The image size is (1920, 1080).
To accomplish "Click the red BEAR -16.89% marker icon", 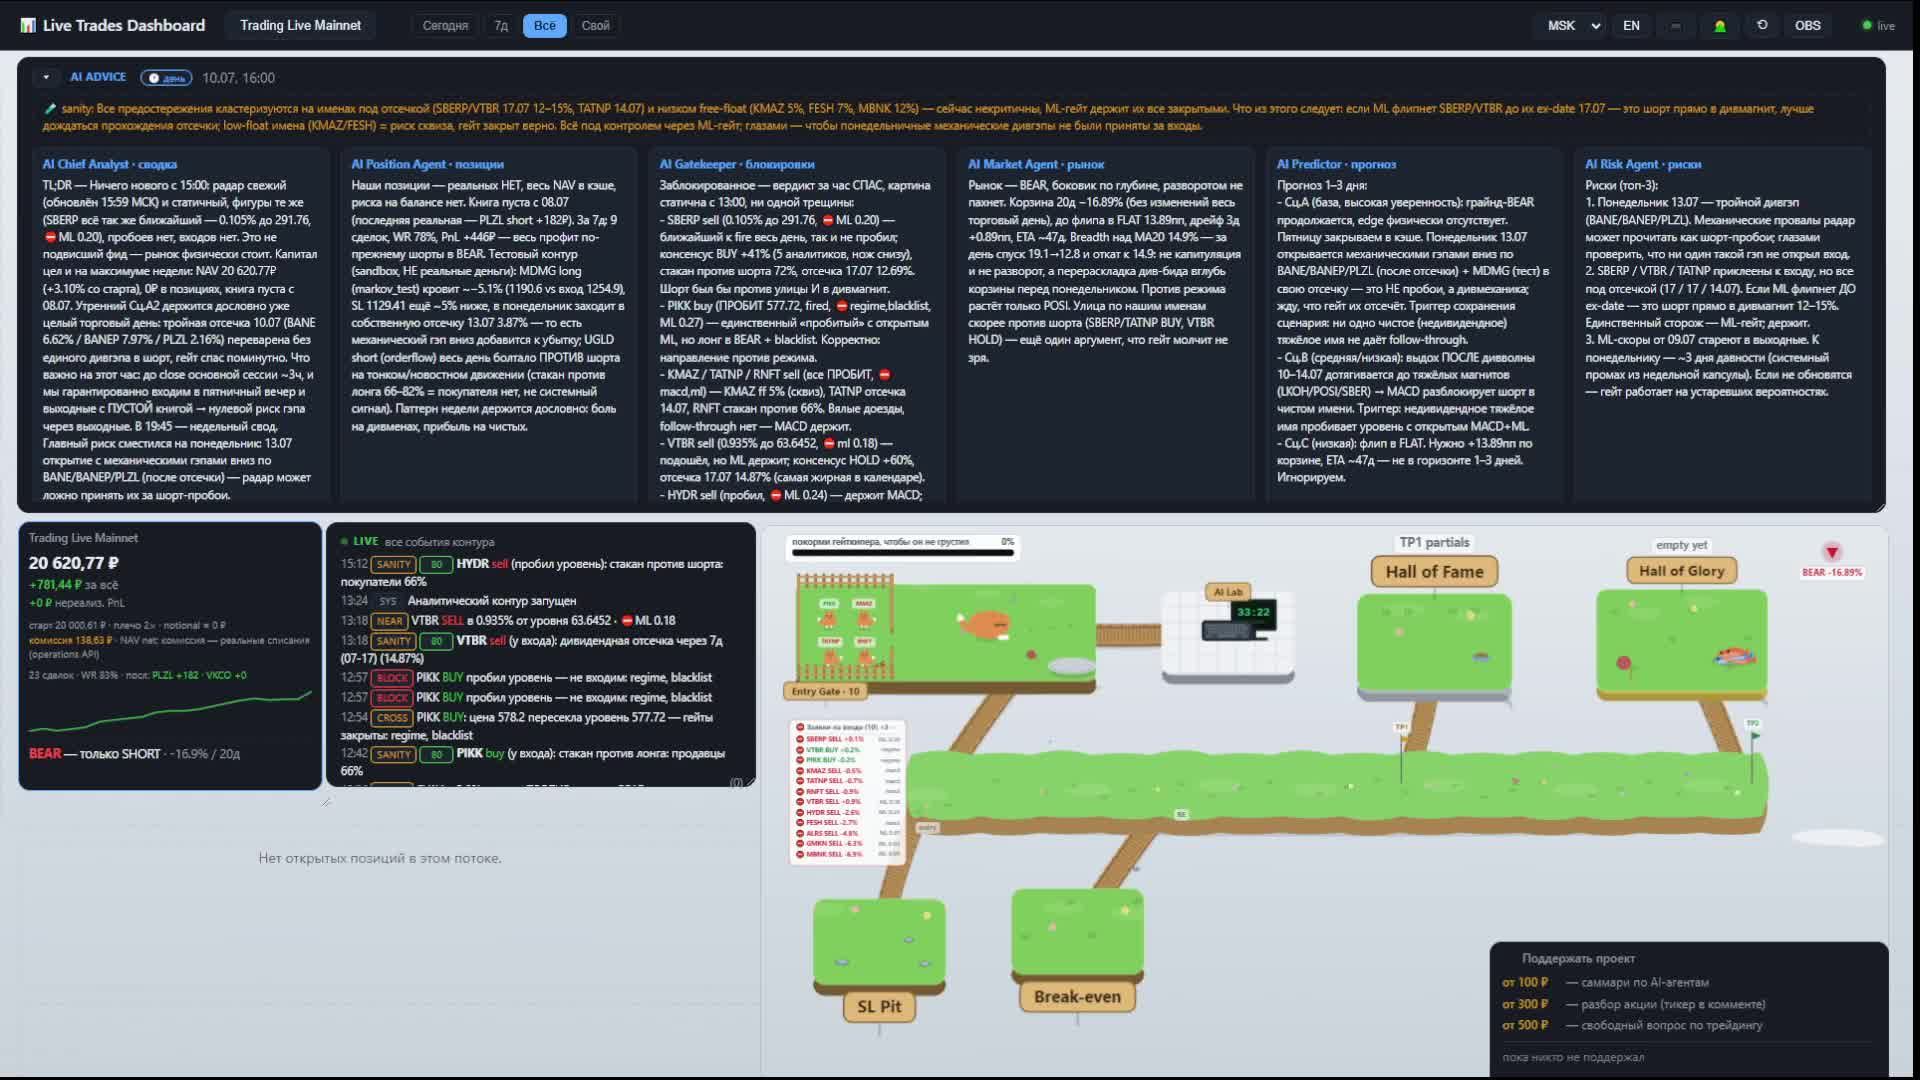I will pyautogui.click(x=1832, y=552).
